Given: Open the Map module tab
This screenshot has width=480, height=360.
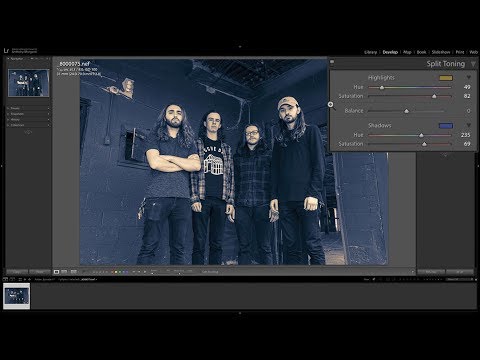Looking at the screenshot, I should tap(407, 52).
